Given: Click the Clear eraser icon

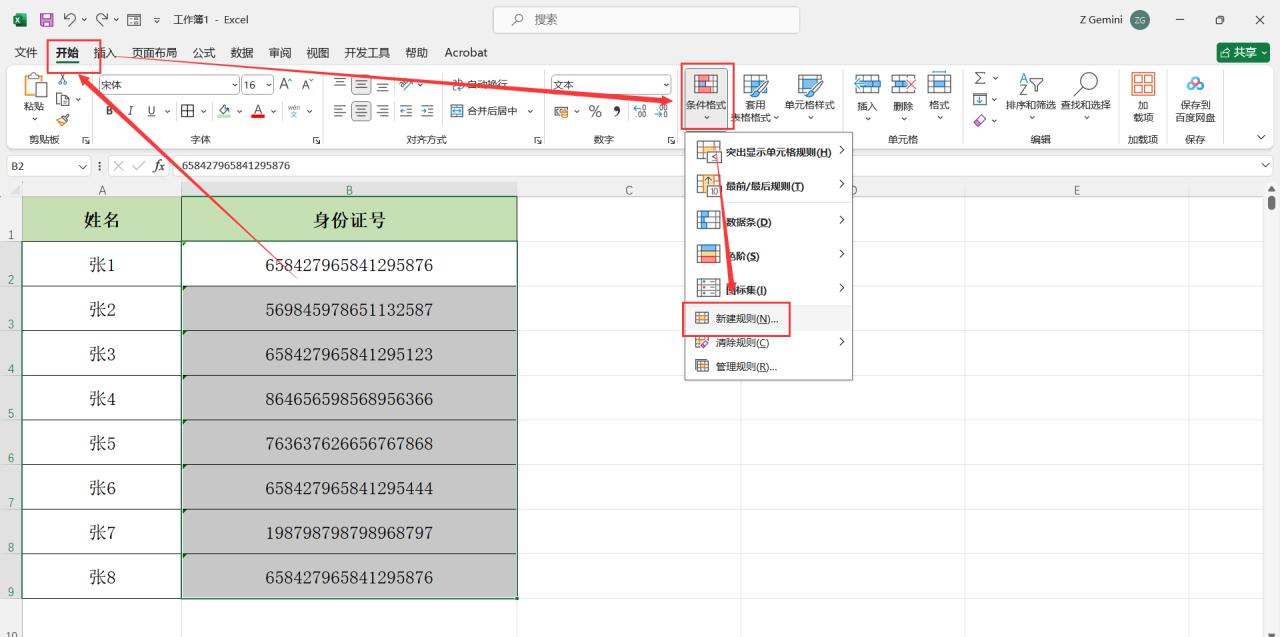Looking at the screenshot, I should [x=980, y=120].
